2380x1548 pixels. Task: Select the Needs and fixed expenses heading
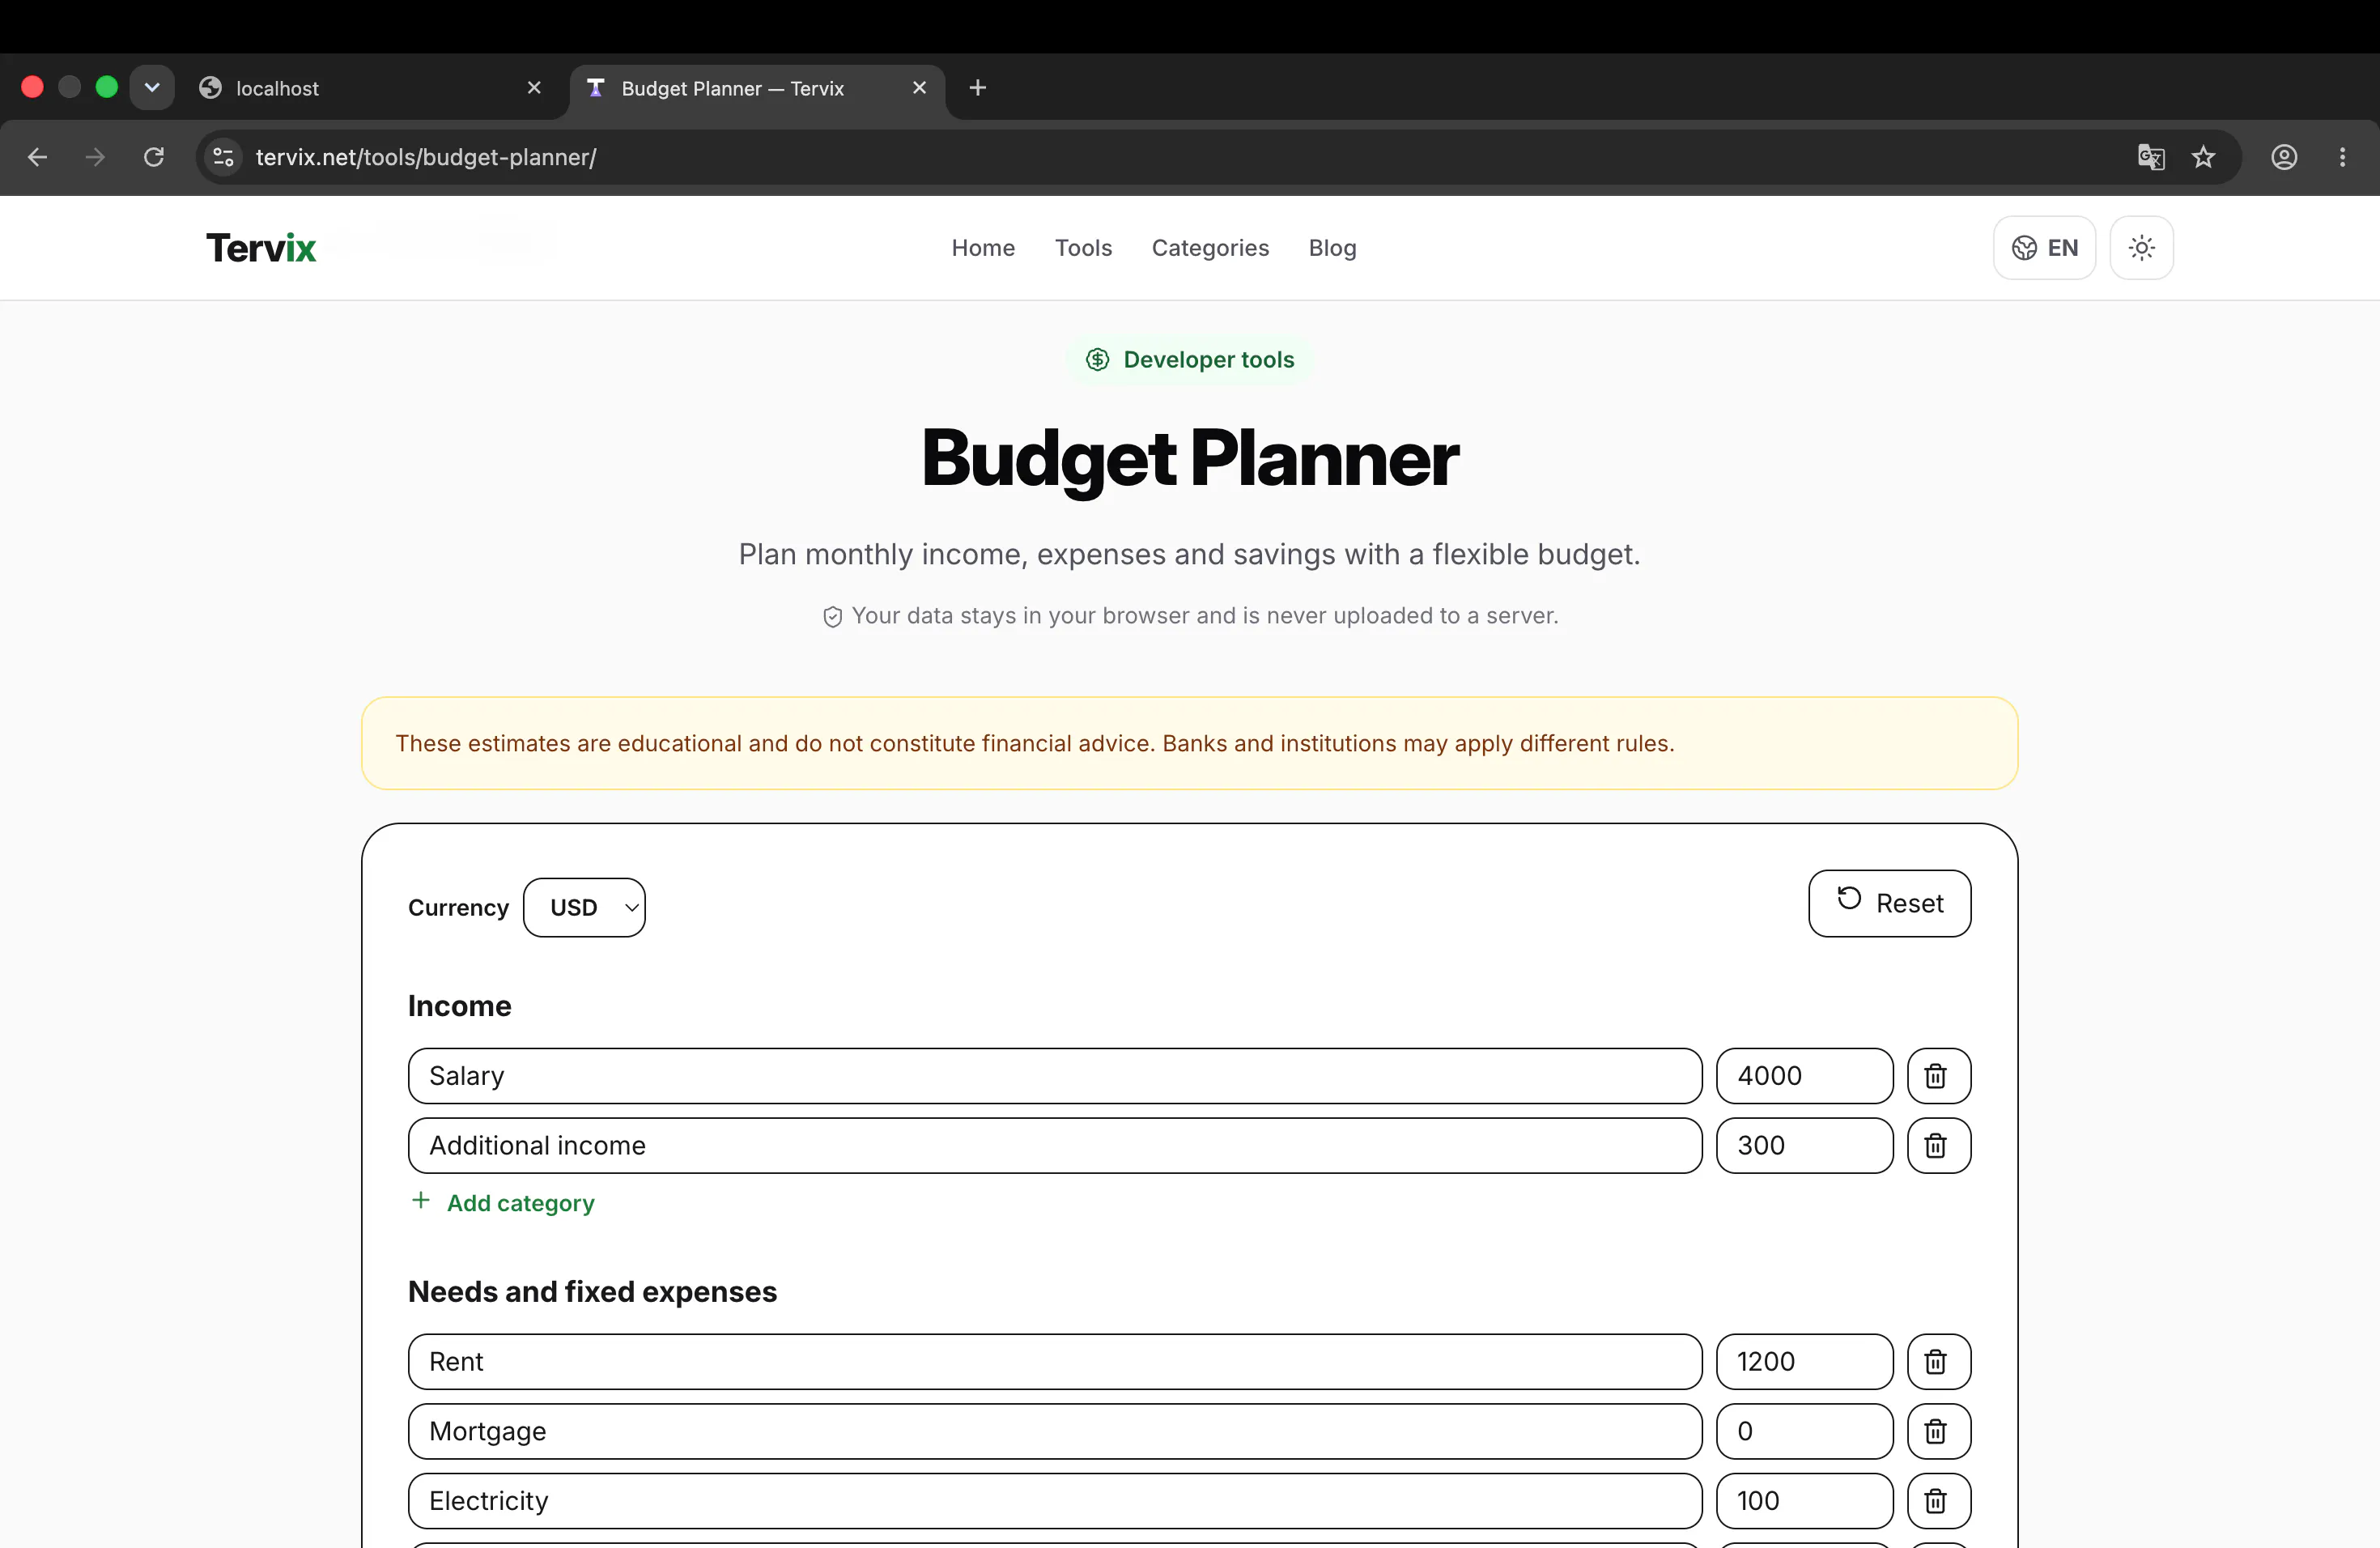tap(592, 1291)
